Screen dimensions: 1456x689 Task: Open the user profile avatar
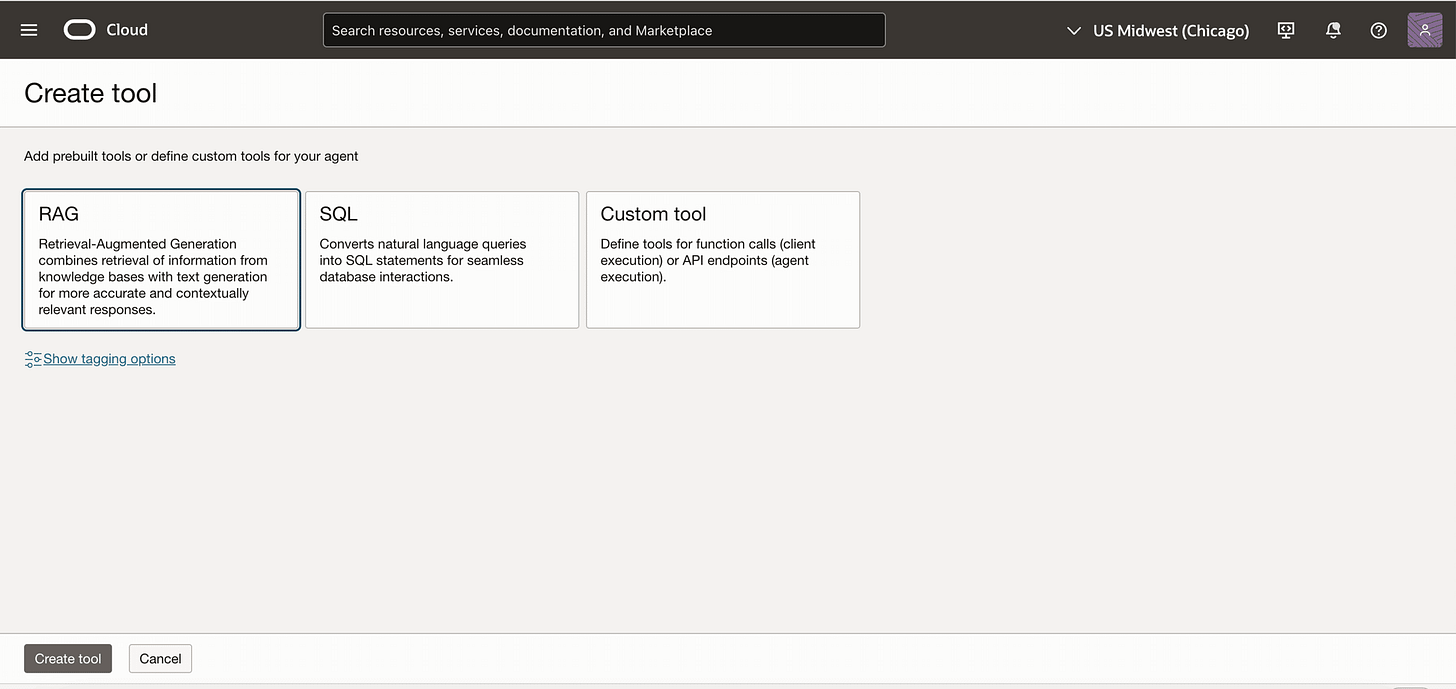pyautogui.click(x=1424, y=30)
